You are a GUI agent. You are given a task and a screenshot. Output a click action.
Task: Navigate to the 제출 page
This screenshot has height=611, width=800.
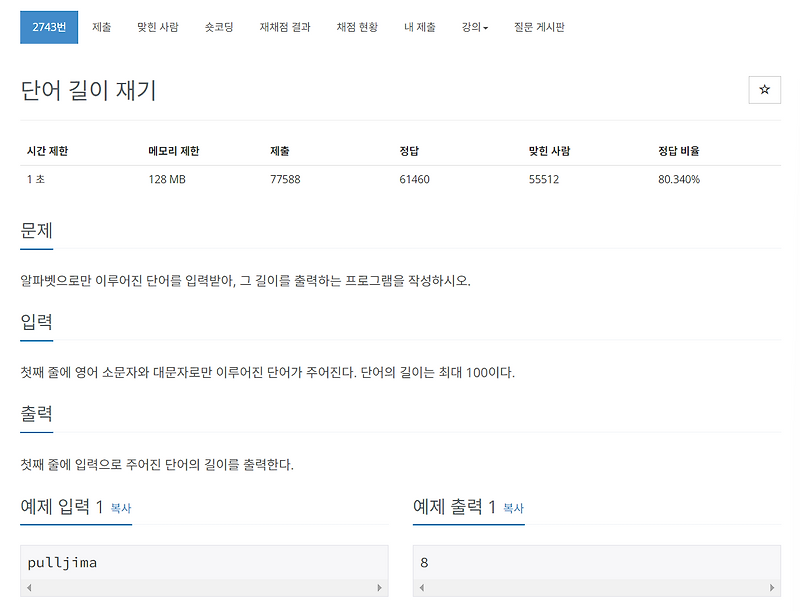102,28
